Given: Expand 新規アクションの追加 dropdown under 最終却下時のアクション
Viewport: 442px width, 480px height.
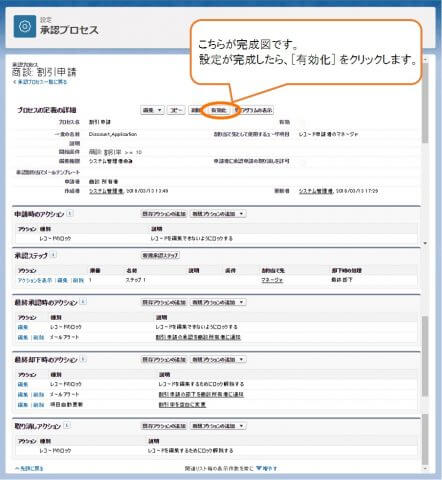Looking at the screenshot, I should tap(218, 360).
